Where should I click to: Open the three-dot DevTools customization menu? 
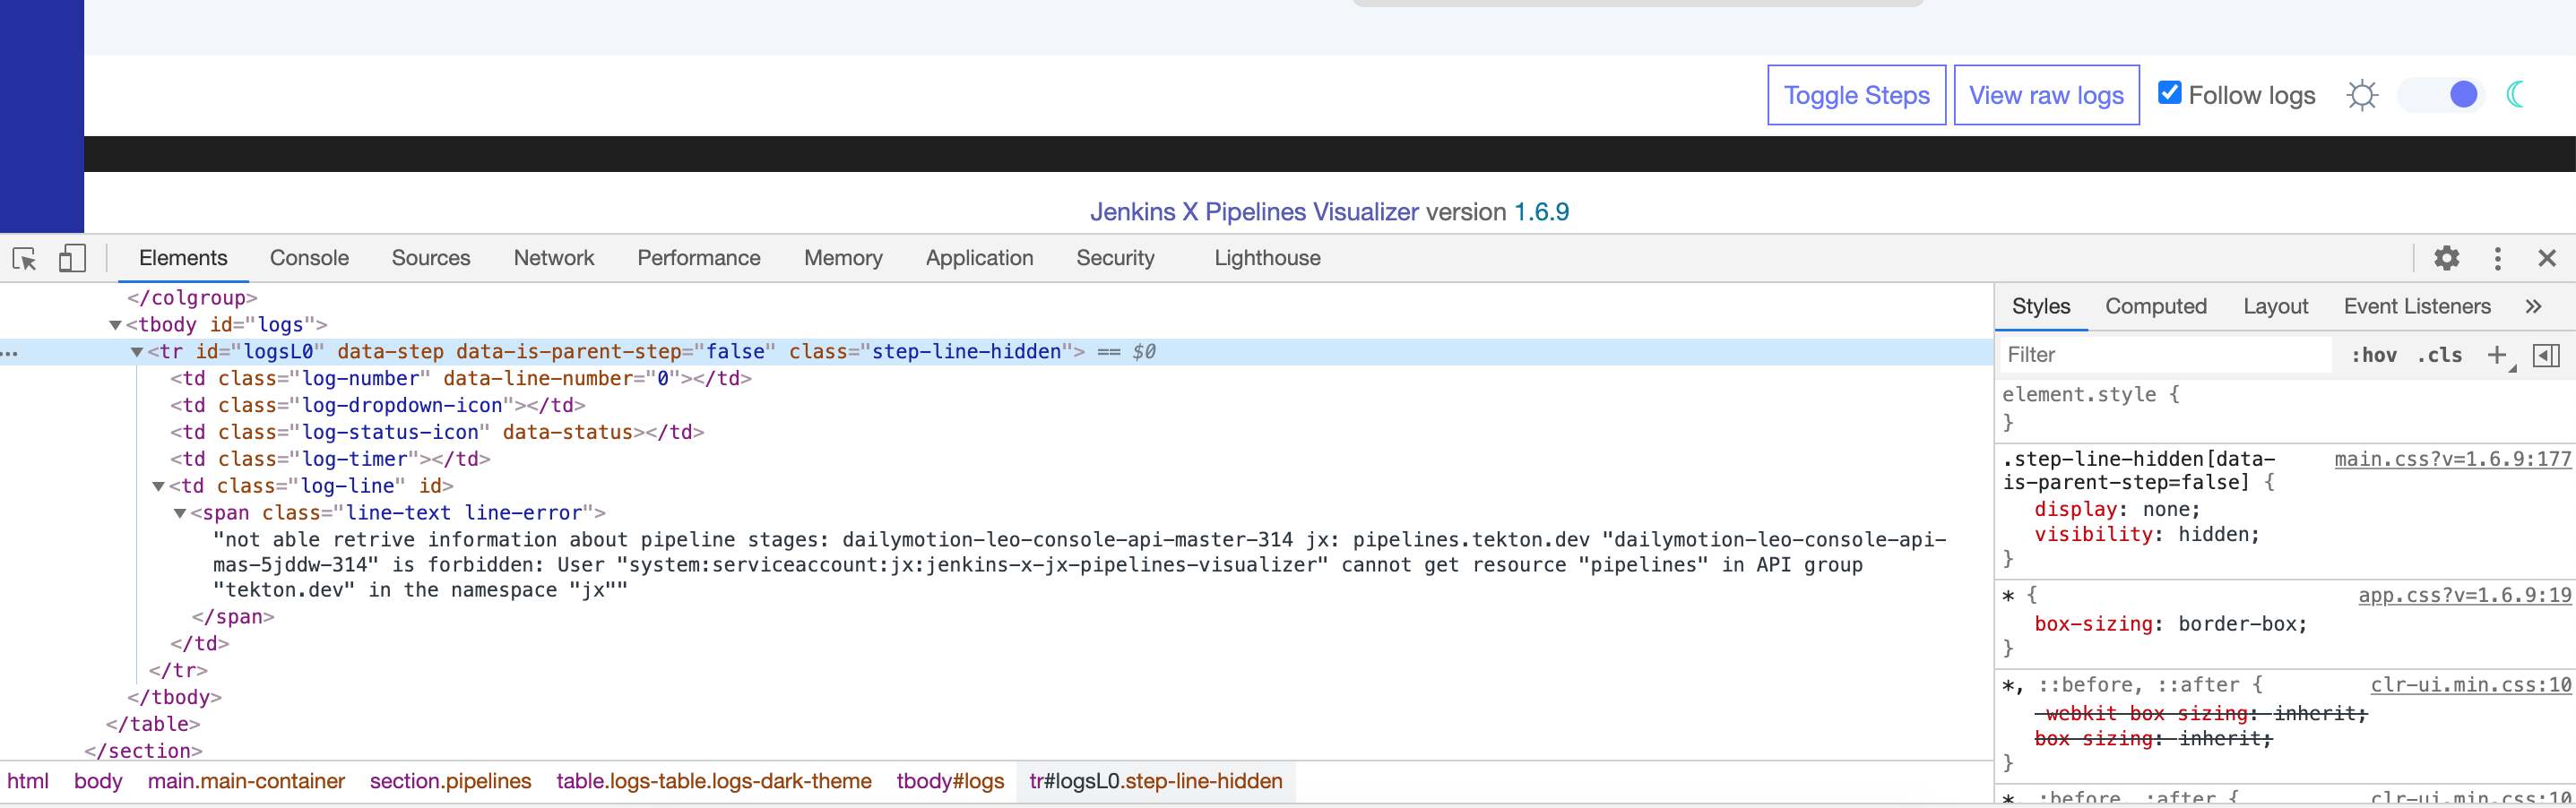2497,258
